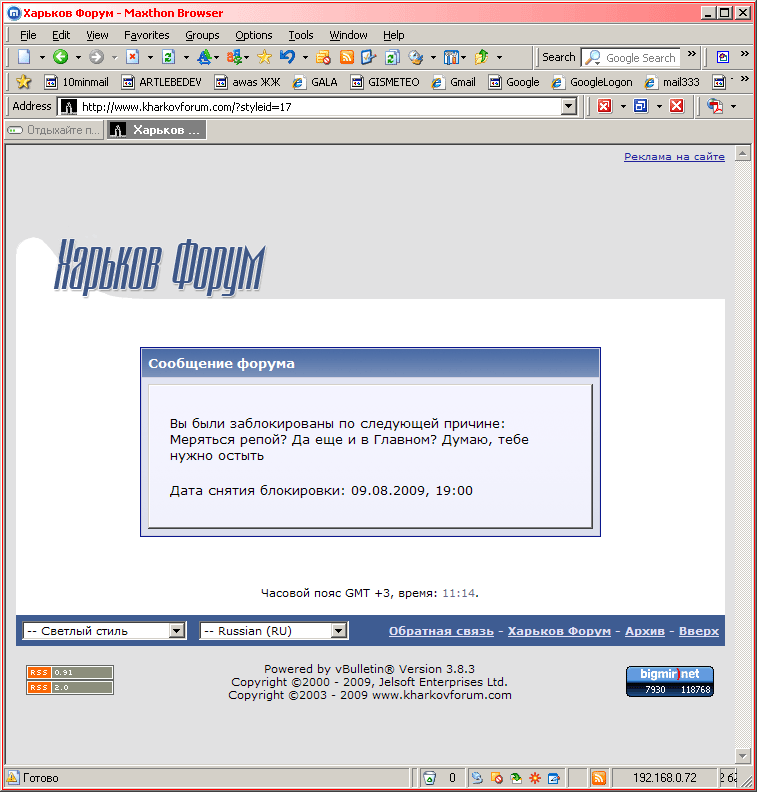Open the Favorites menu
Viewport: 757px width, 792px height.
[146, 35]
